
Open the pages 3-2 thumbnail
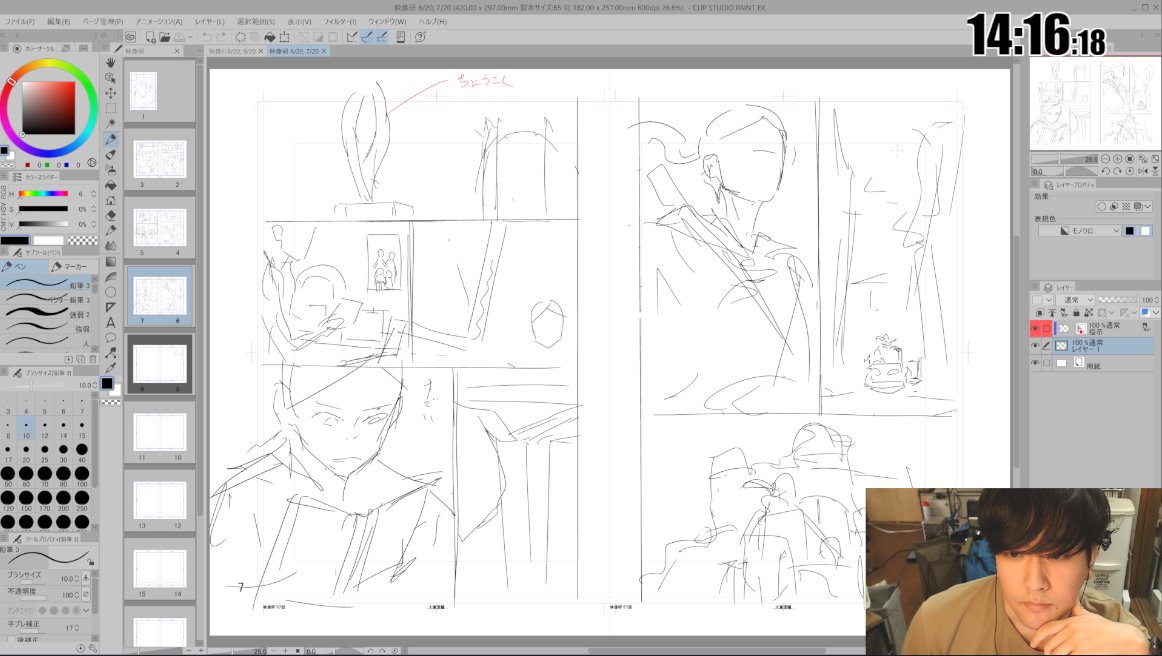pyautogui.click(x=159, y=161)
